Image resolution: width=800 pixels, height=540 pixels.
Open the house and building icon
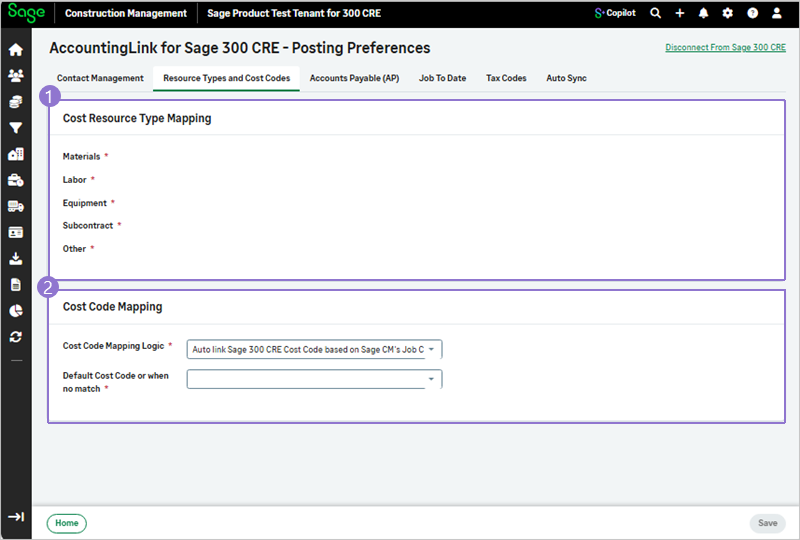pyautogui.click(x=16, y=154)
